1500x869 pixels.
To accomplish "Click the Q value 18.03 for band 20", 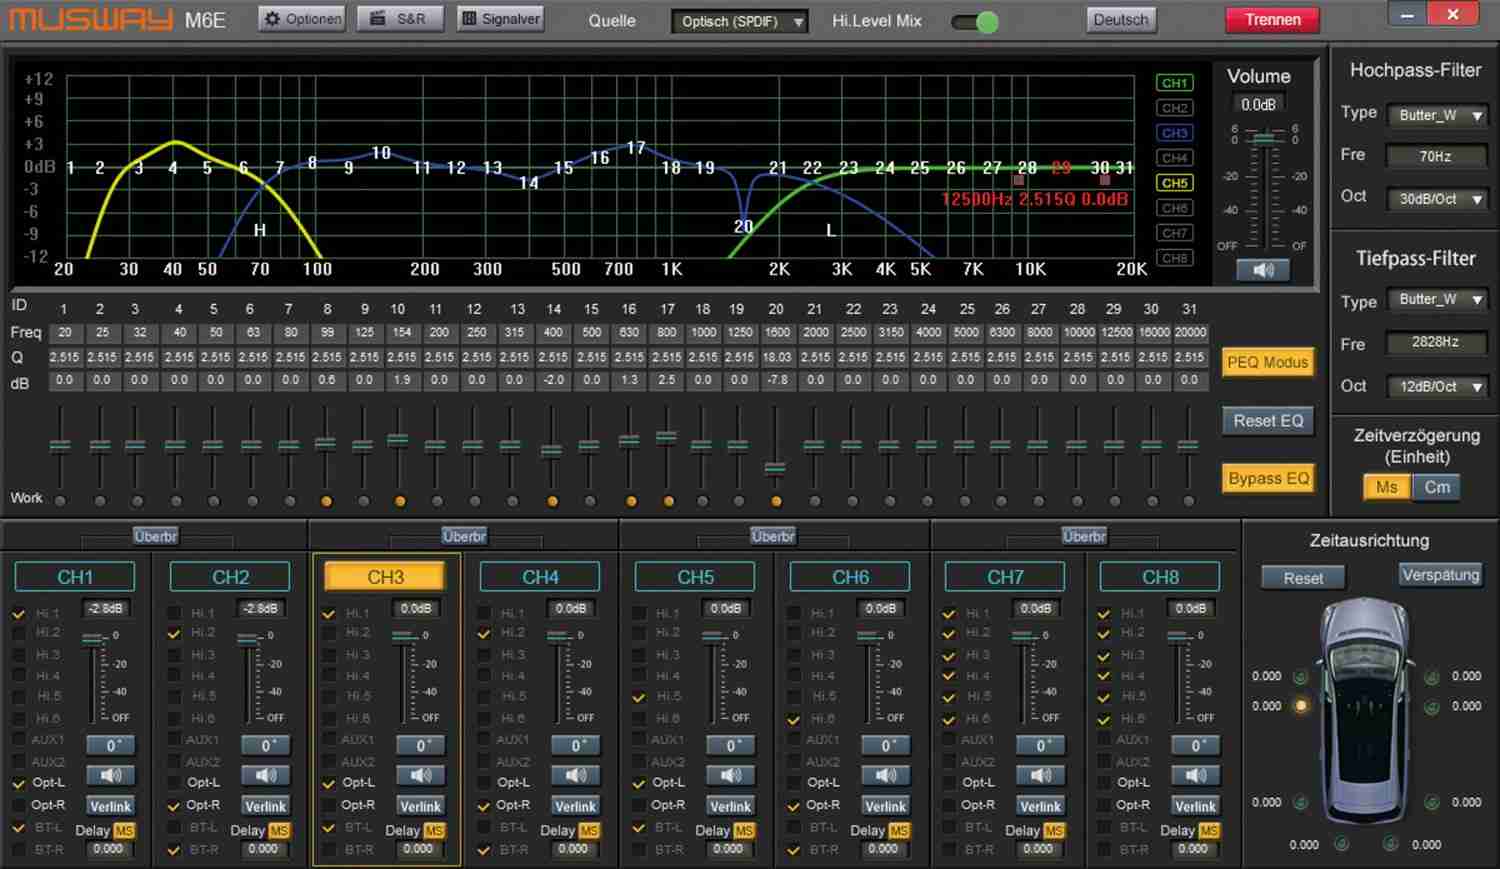I will click(x=777, y=357).
